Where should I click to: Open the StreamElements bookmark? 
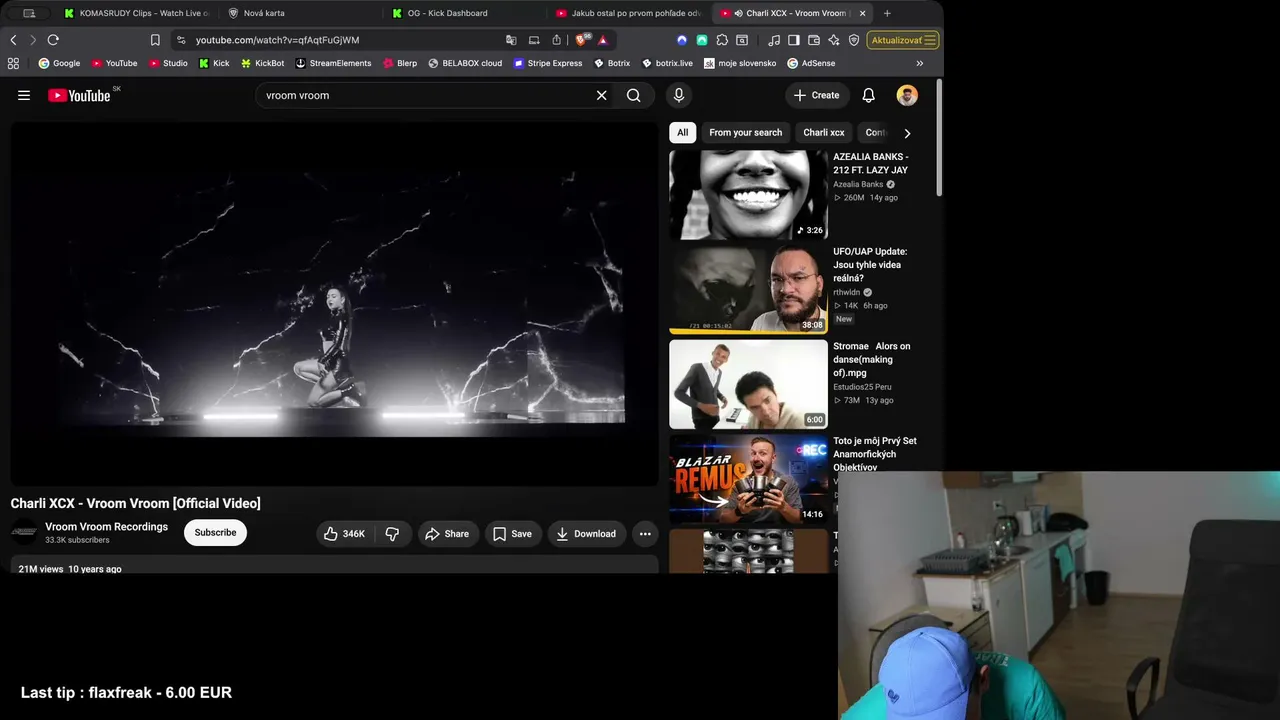pyautogui.click(x=333, y=63)
